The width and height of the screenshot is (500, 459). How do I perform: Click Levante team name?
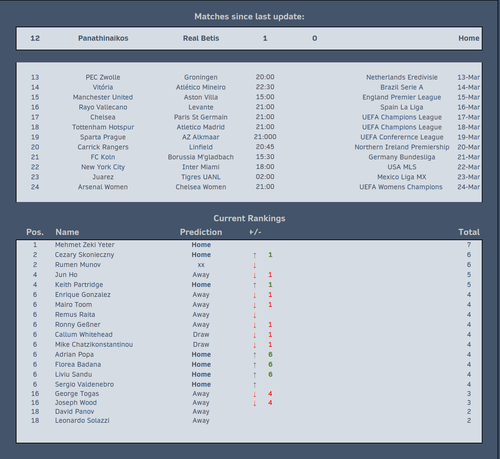coord(201,107)
